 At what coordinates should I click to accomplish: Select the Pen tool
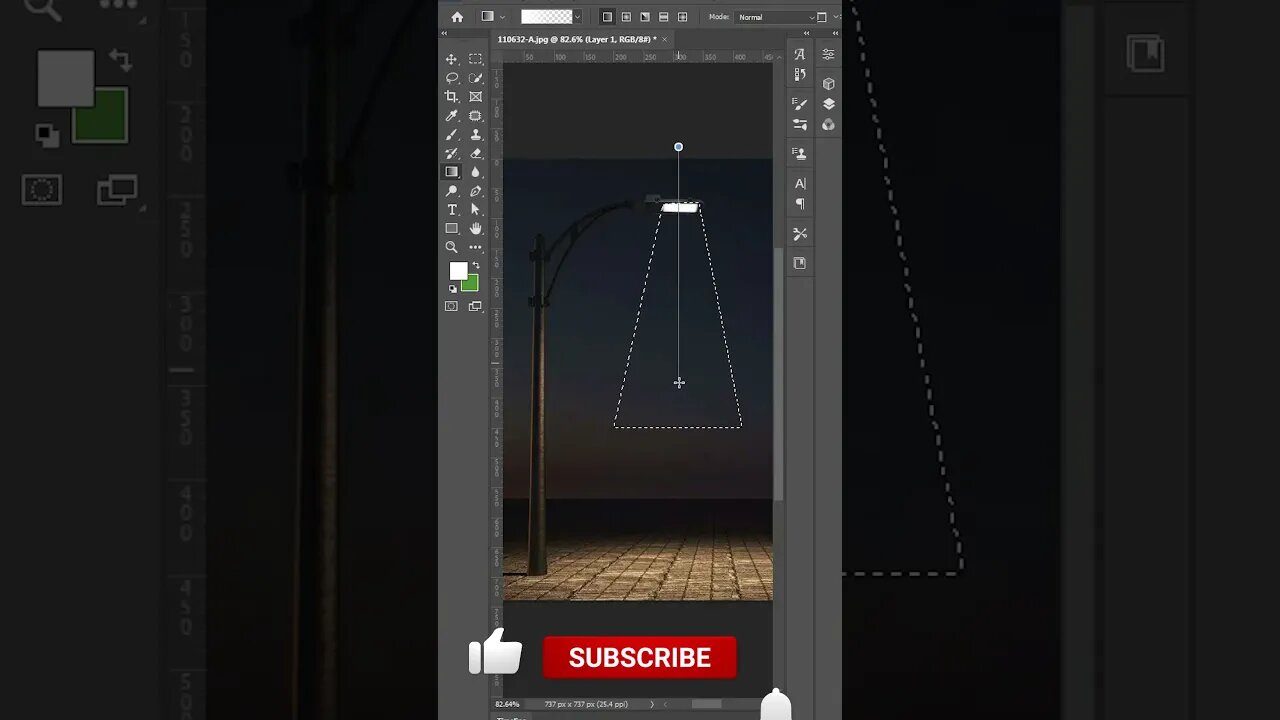(x=476, y=191)
